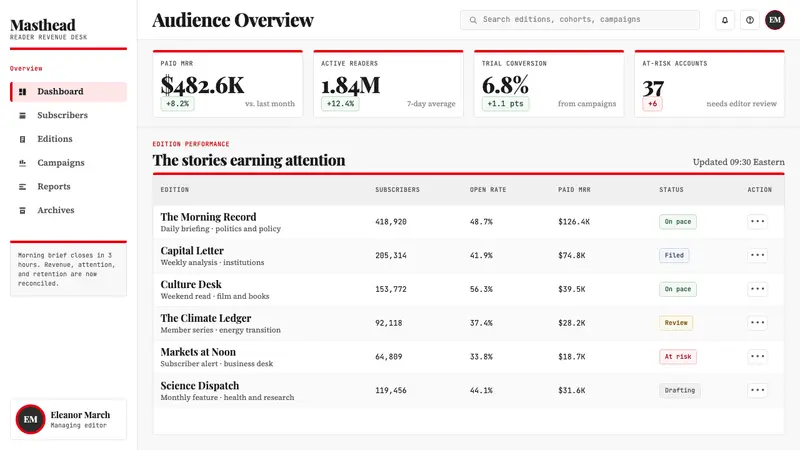
Task: Click On pace status for Culture Desk
Action: click(x=678, y=289)
